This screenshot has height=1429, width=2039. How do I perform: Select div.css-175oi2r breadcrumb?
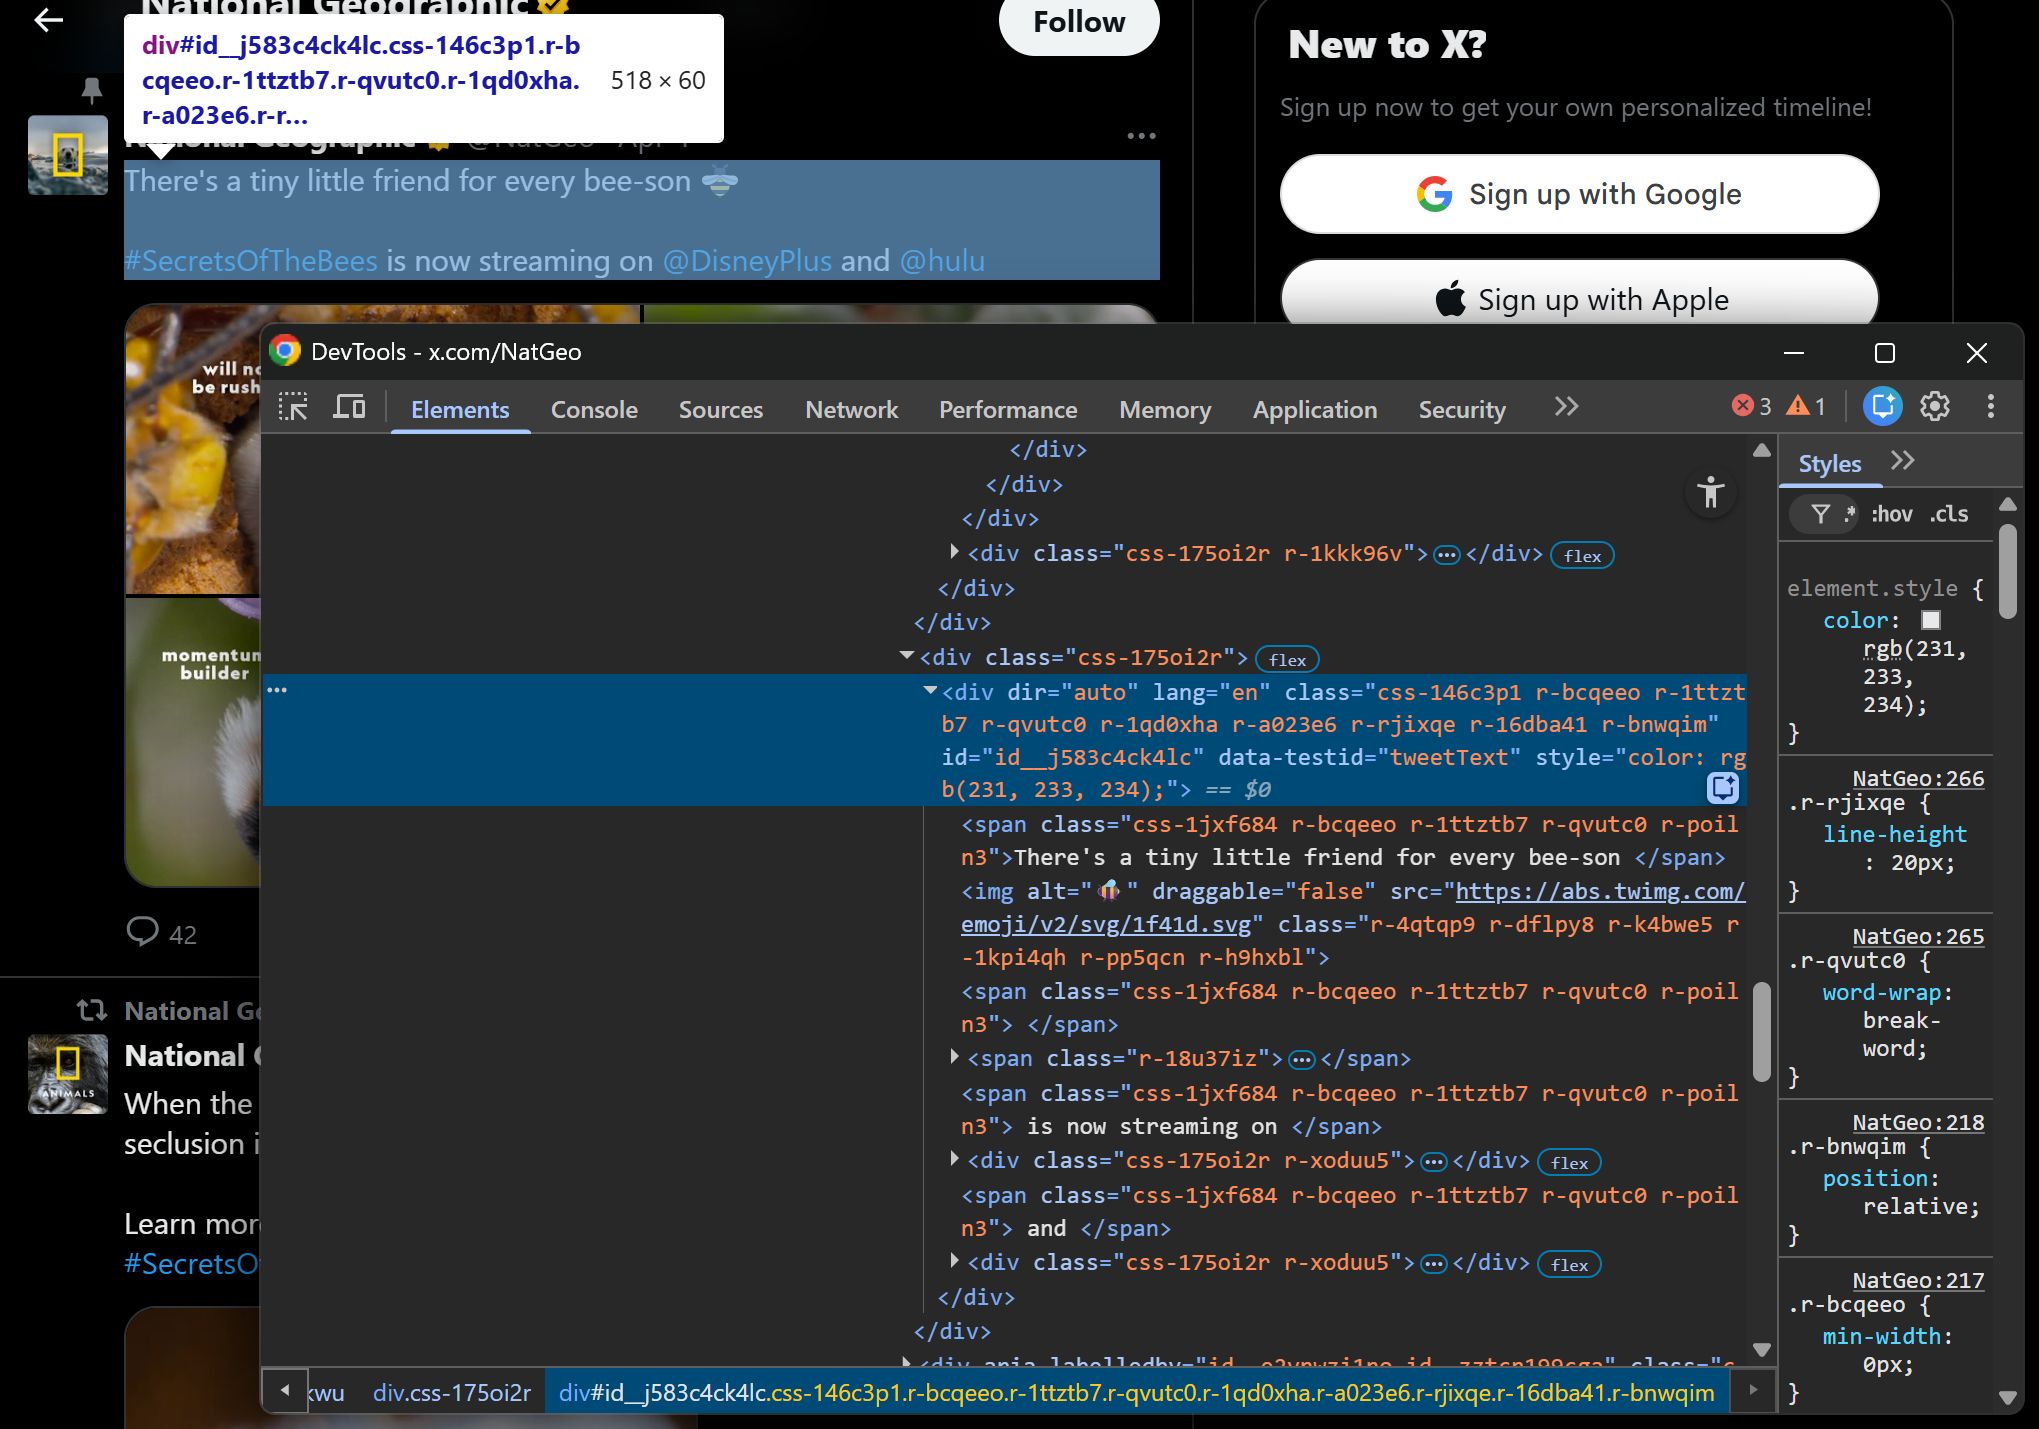(452, 1392)
